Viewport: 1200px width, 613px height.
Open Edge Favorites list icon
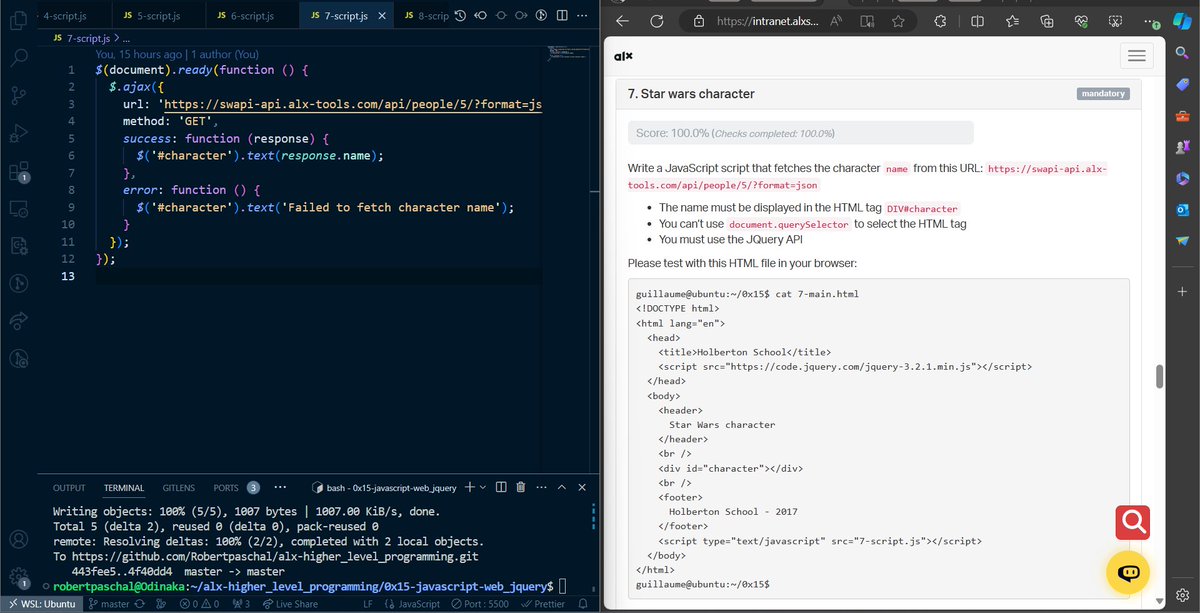[x=1012, y=21]
